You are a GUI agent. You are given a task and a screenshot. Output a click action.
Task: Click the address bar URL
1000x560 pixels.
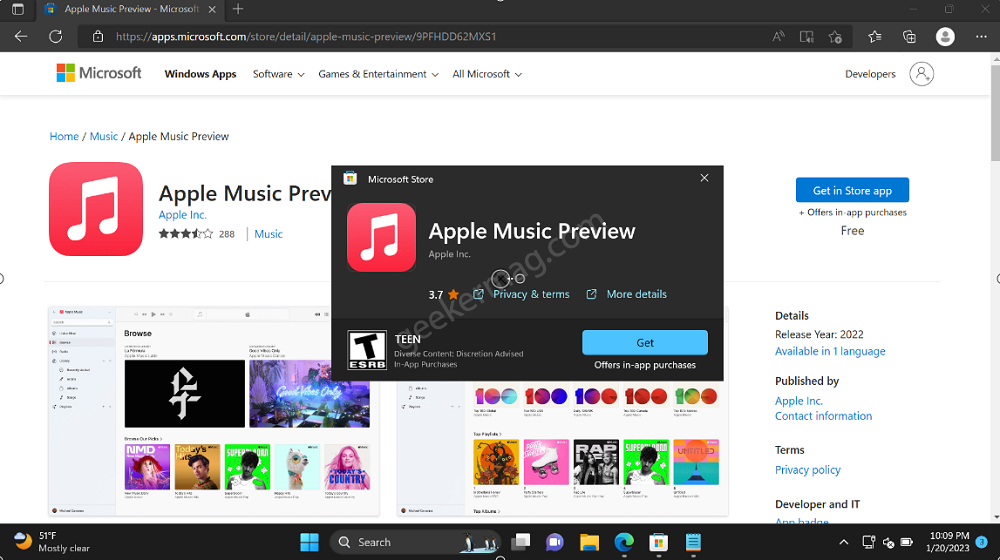click(305, 36)
